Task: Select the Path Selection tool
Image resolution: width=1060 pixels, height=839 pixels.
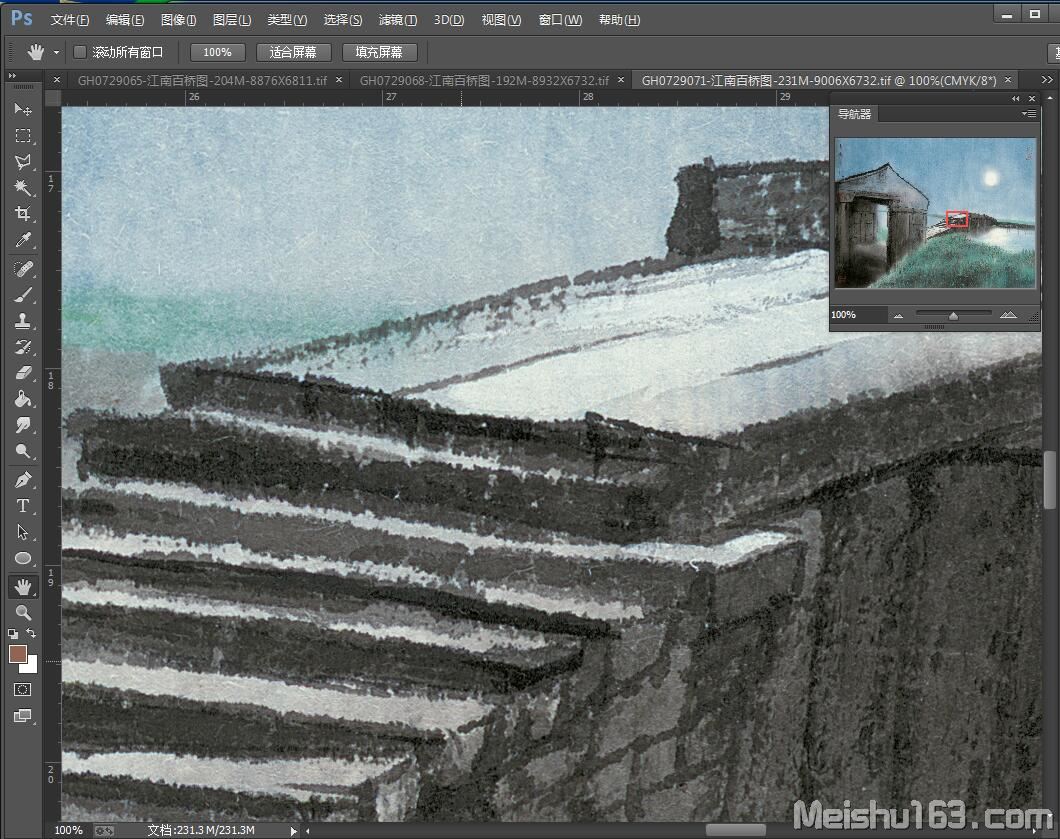Action: pos(23,532)
